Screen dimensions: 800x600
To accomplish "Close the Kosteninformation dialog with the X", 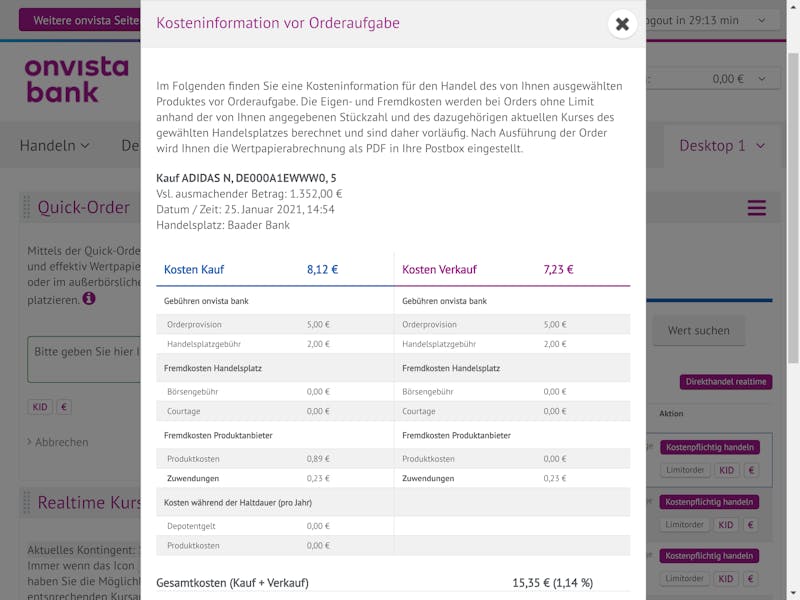I will (x=622, y=24).
